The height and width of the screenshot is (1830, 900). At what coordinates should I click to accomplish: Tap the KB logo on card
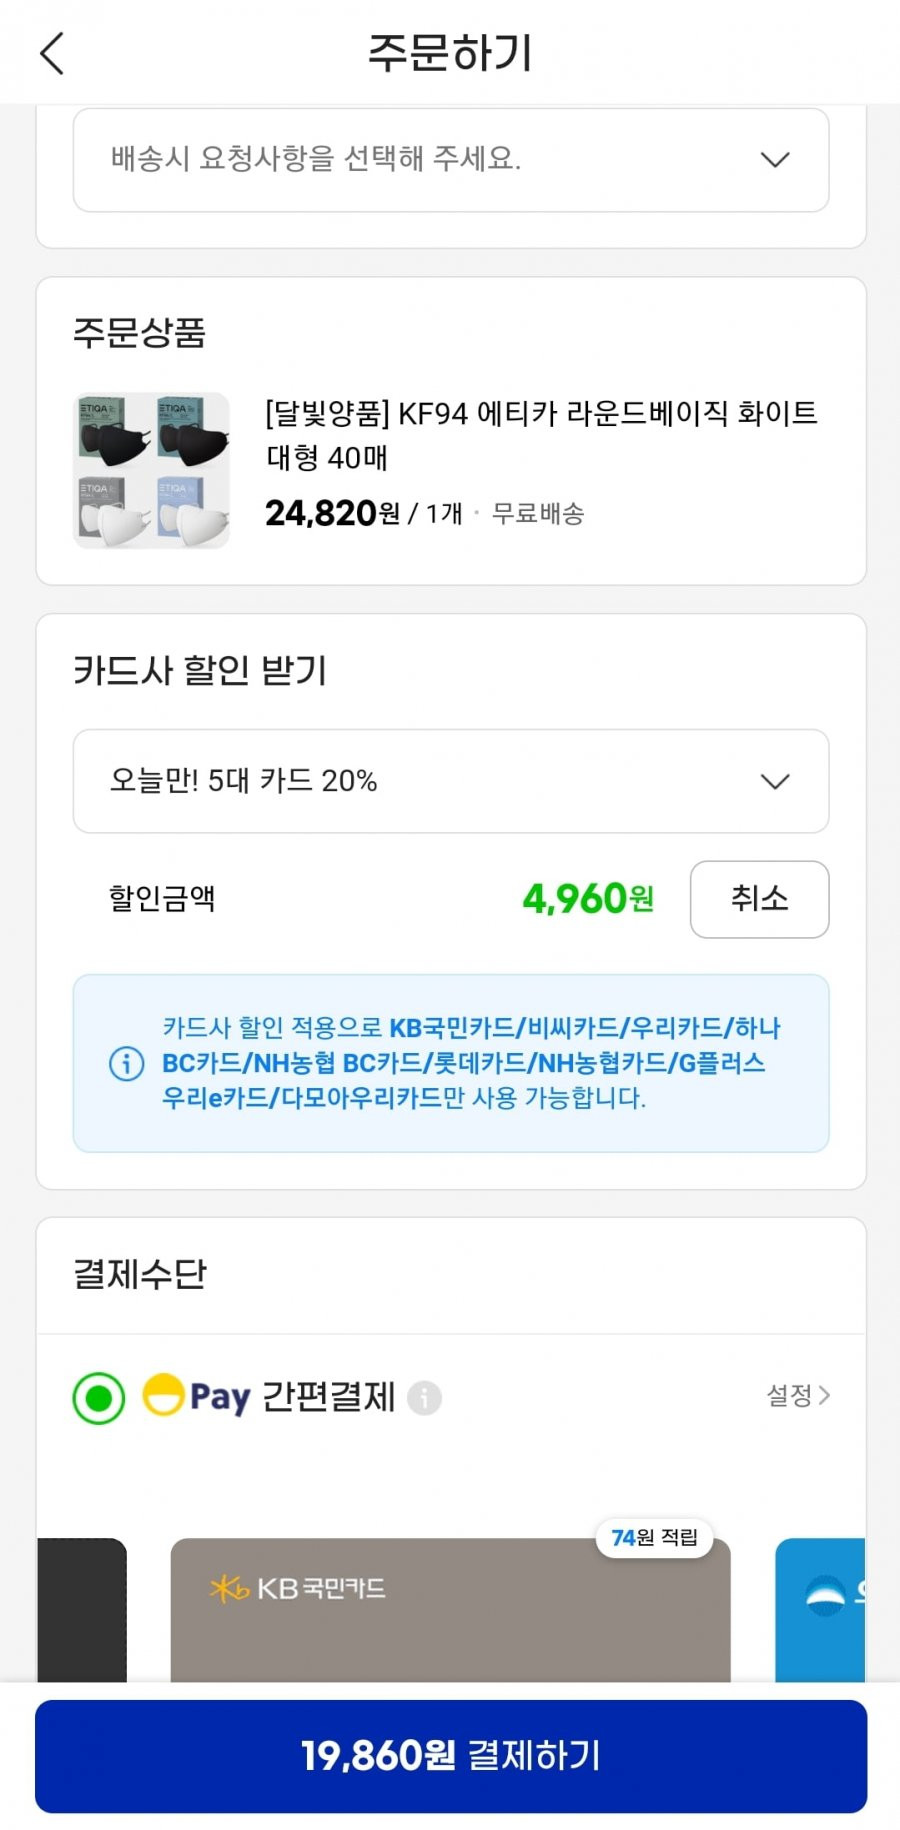click(x=229, y=1588)
